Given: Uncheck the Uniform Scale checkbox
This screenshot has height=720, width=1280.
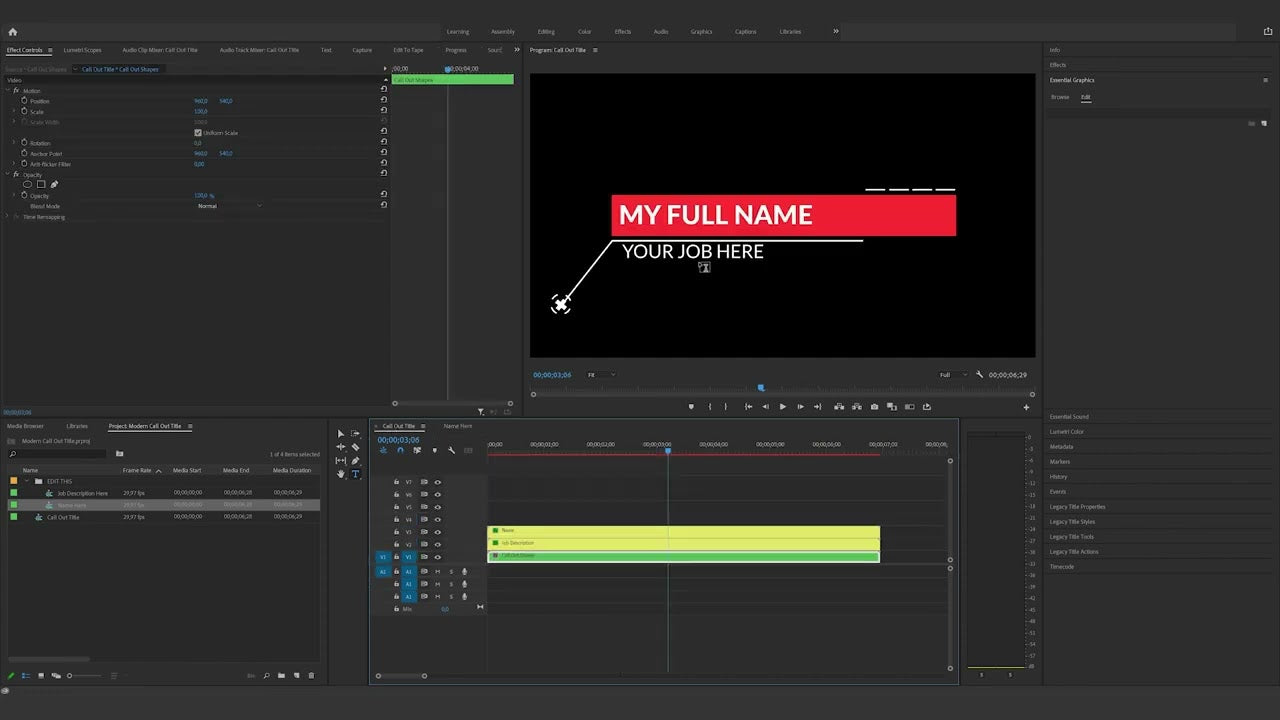Looking at the screenshot, I should click(x=198, y=132).
